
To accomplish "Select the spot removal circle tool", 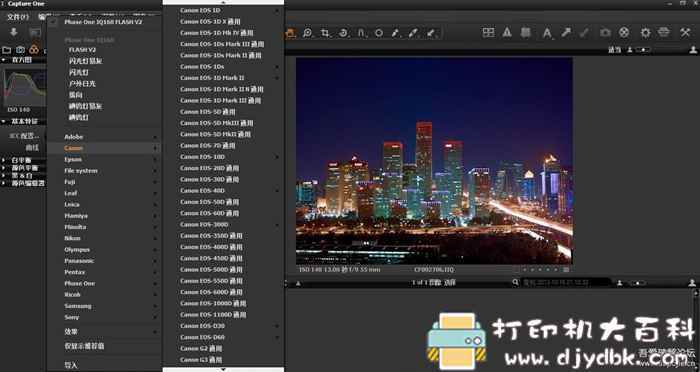I will (379, 33).
